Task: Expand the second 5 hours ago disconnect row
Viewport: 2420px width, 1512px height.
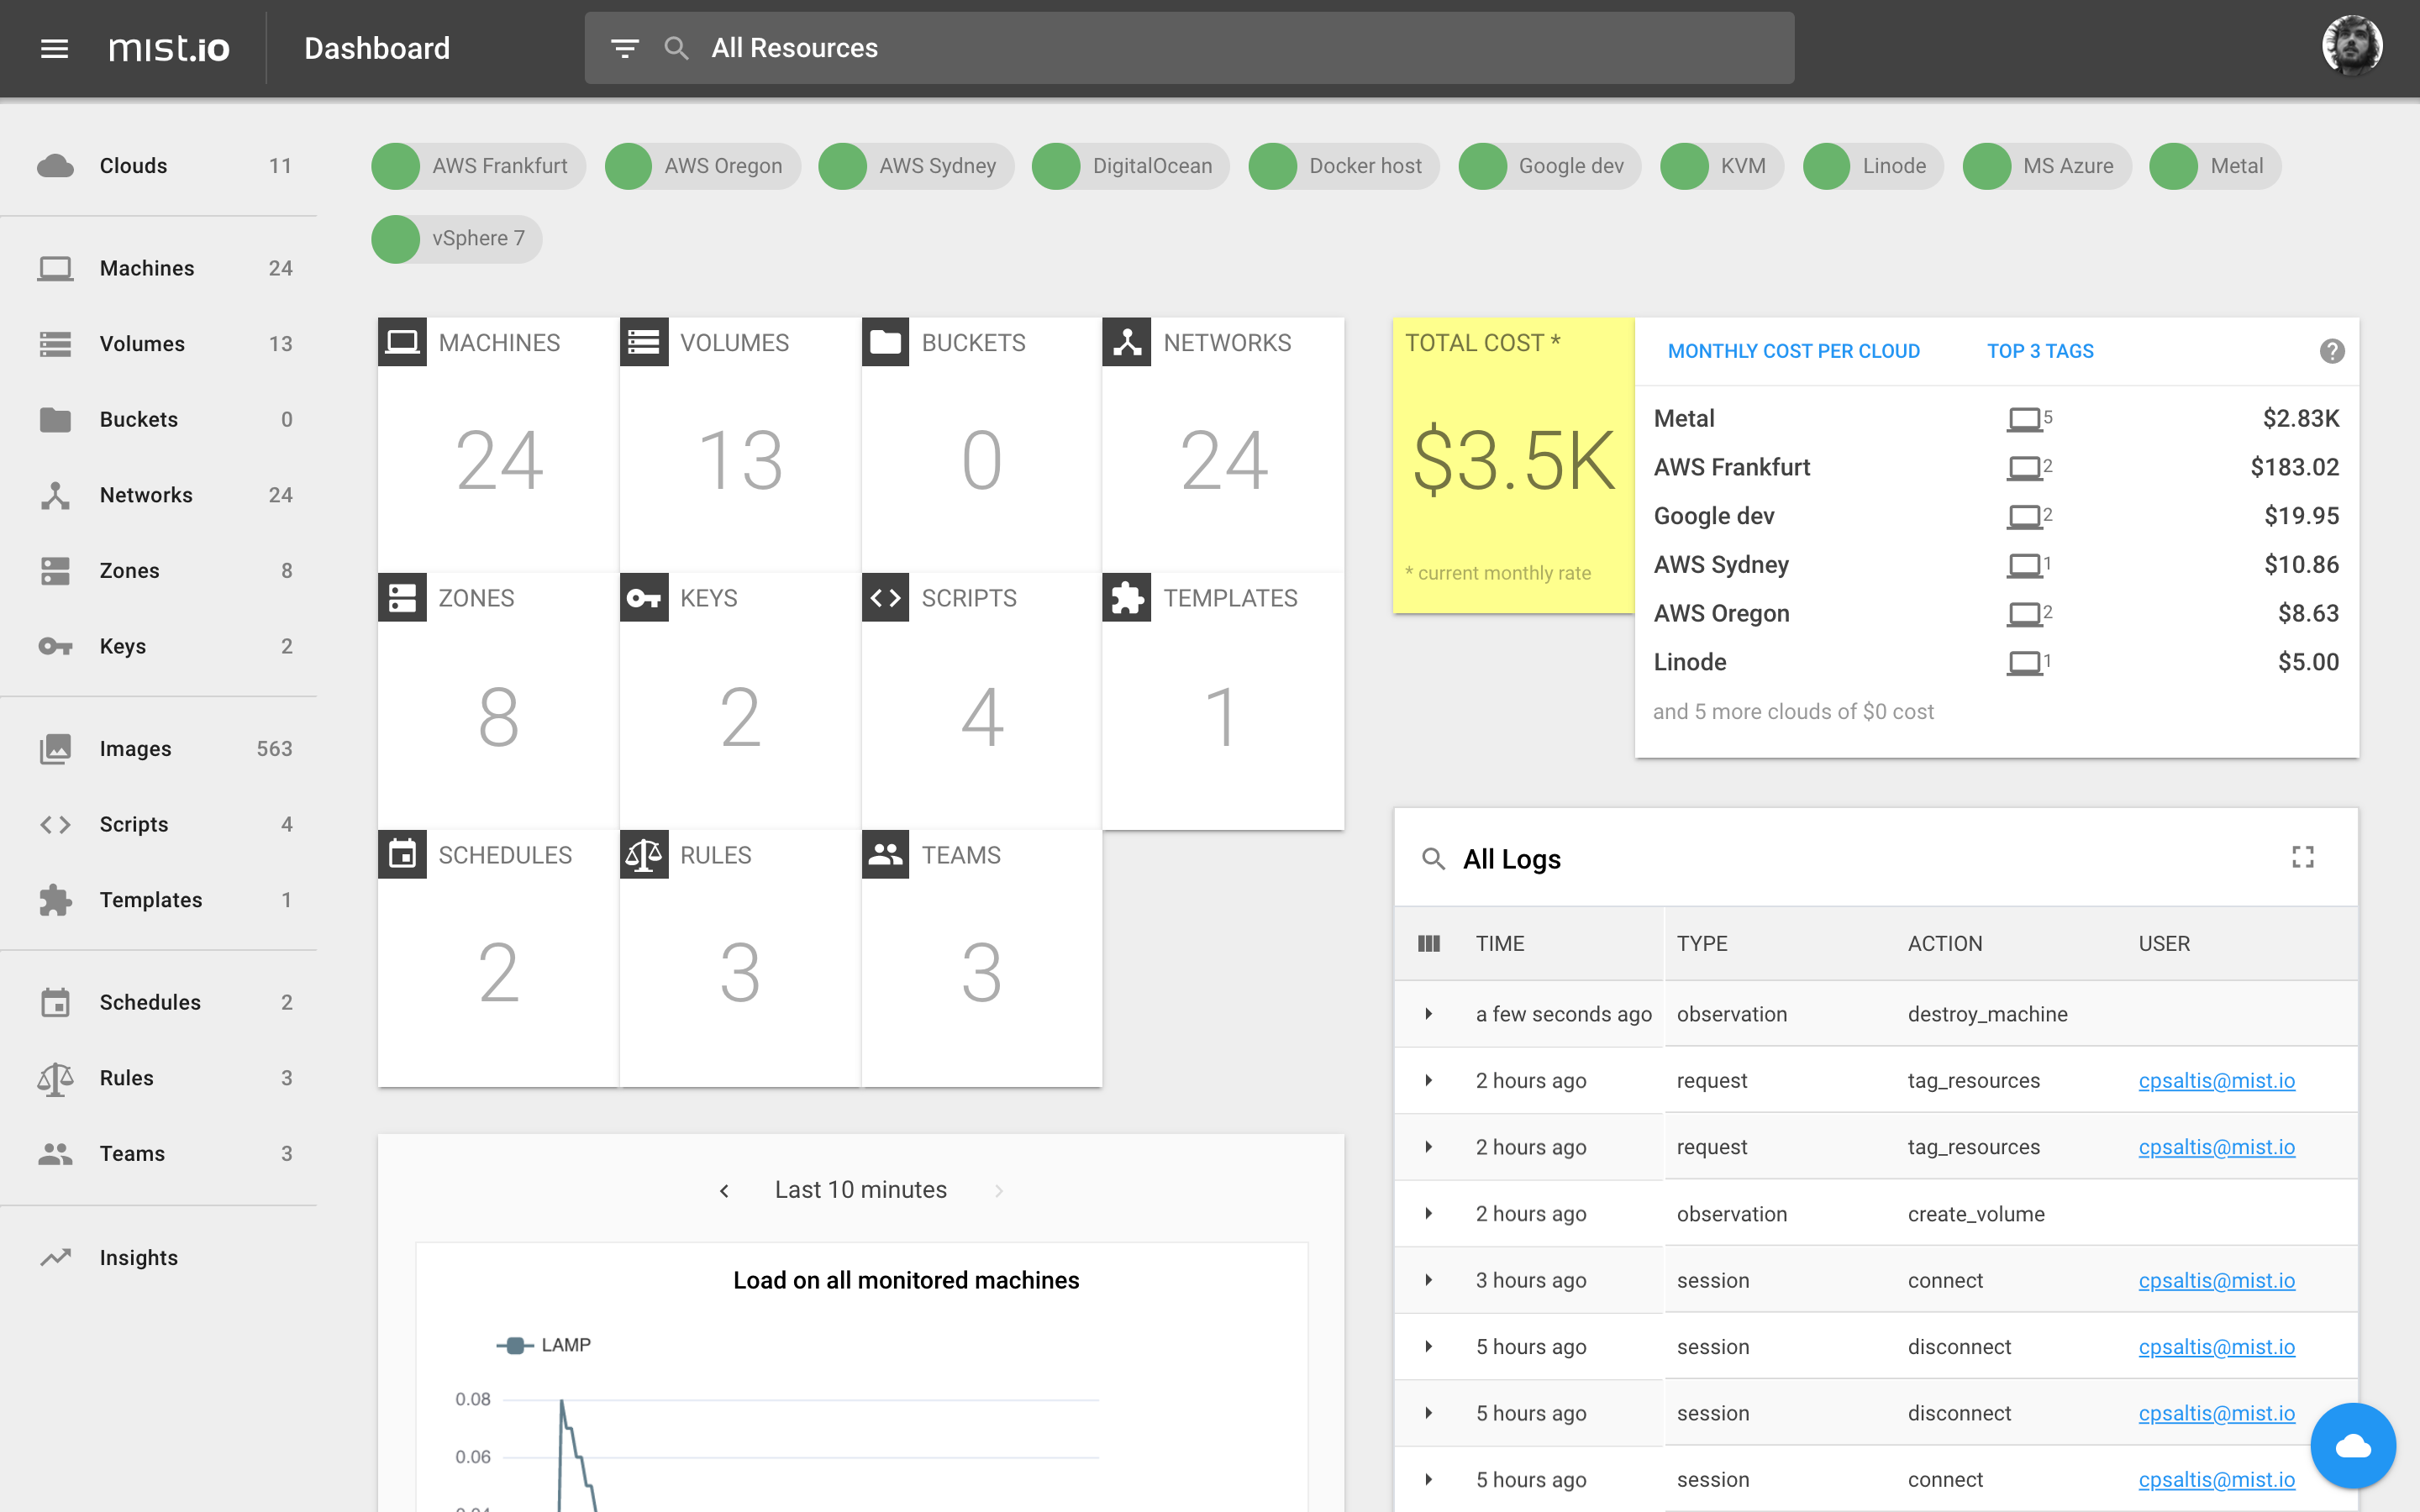Action: (x=1429, y=1413)
